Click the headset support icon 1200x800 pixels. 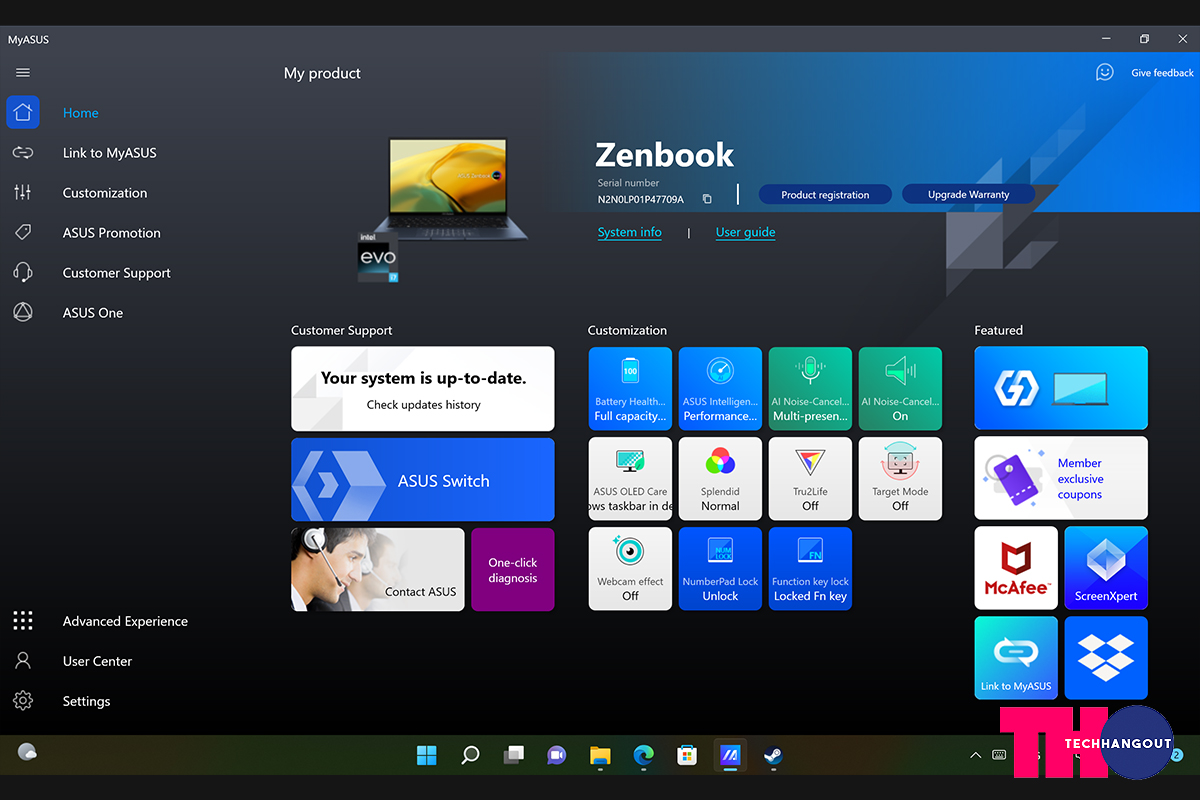pyautogui.click(x=23, y=273)
